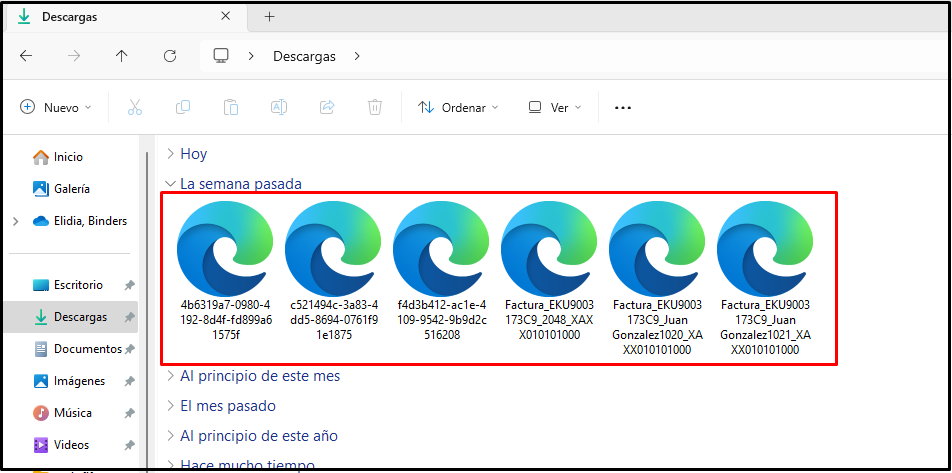
Task: Open the Ordenar sort dropdown
Action: [458, 107]
